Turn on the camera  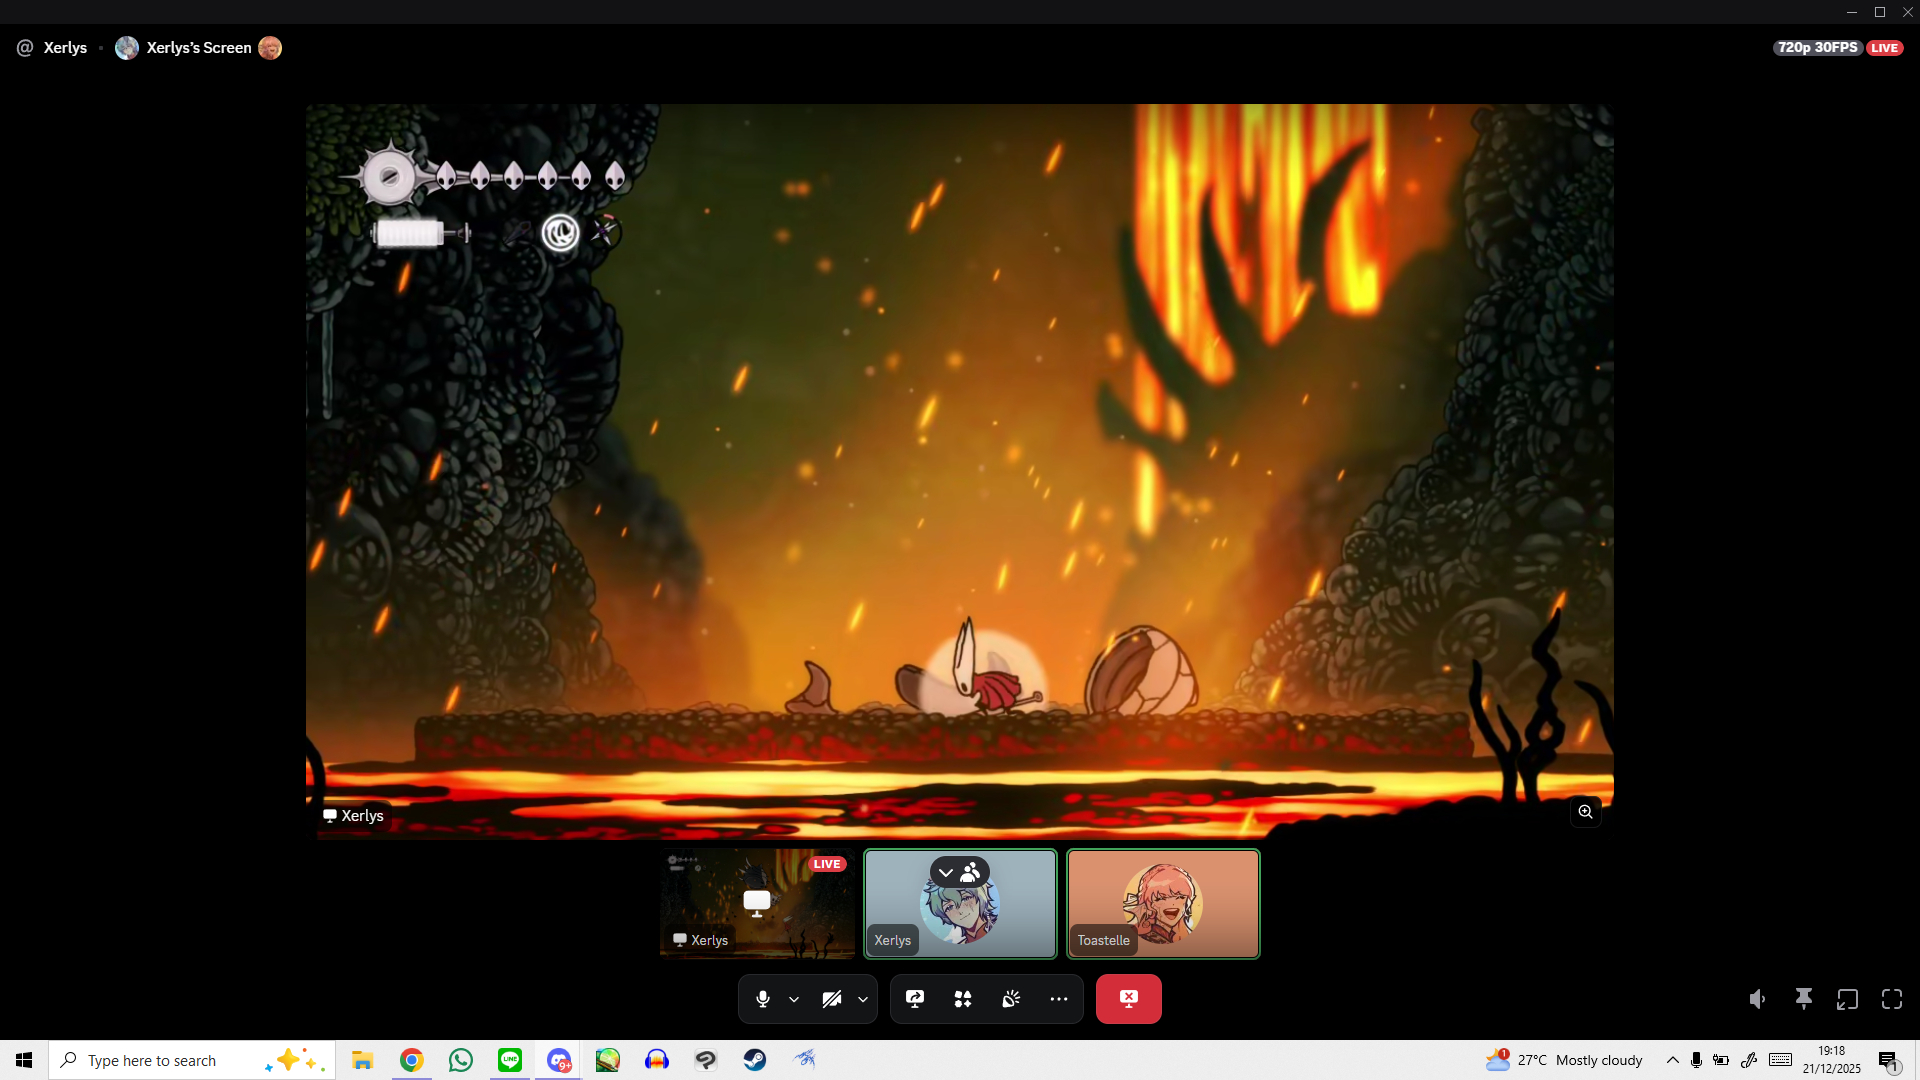point(831,999)
